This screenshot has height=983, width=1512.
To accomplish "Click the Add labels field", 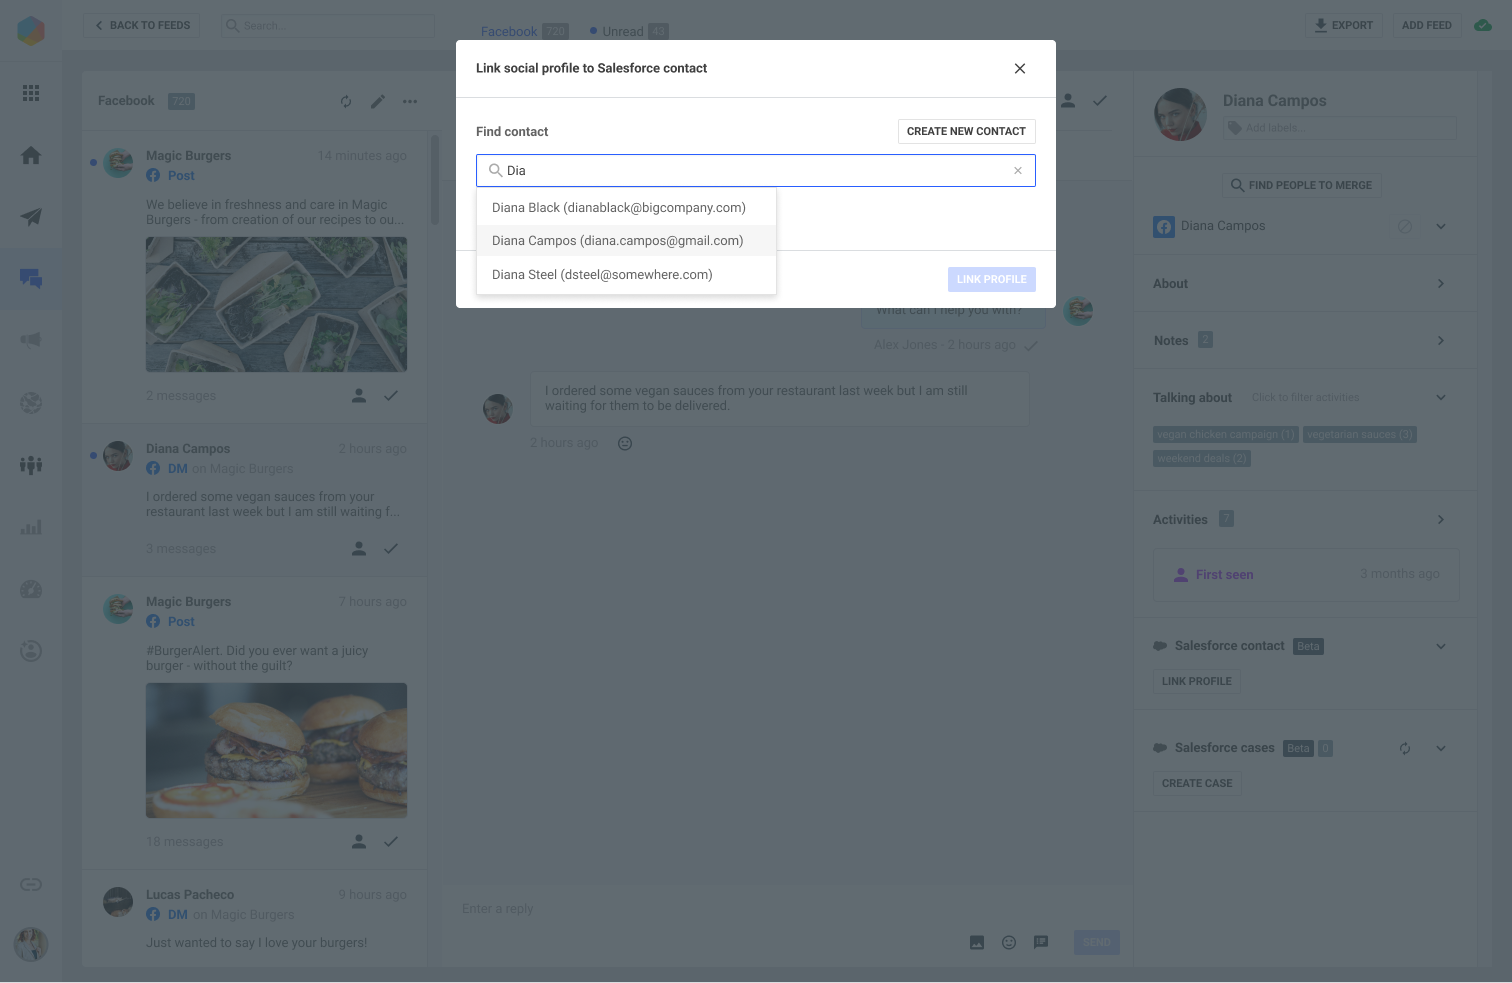I will pos(1340,128).
